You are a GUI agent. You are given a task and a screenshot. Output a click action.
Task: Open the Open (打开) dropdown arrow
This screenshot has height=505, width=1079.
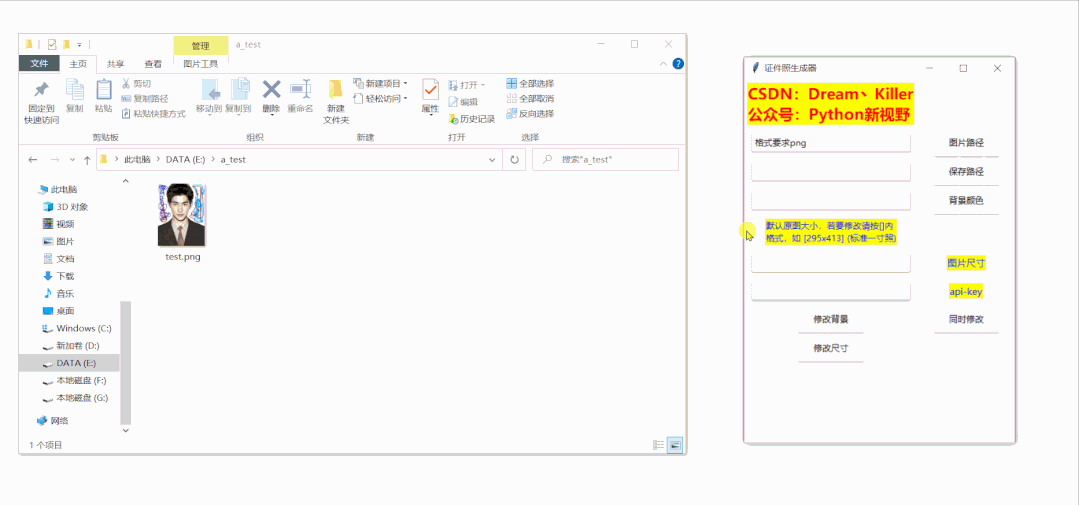[x=482, y=85]
